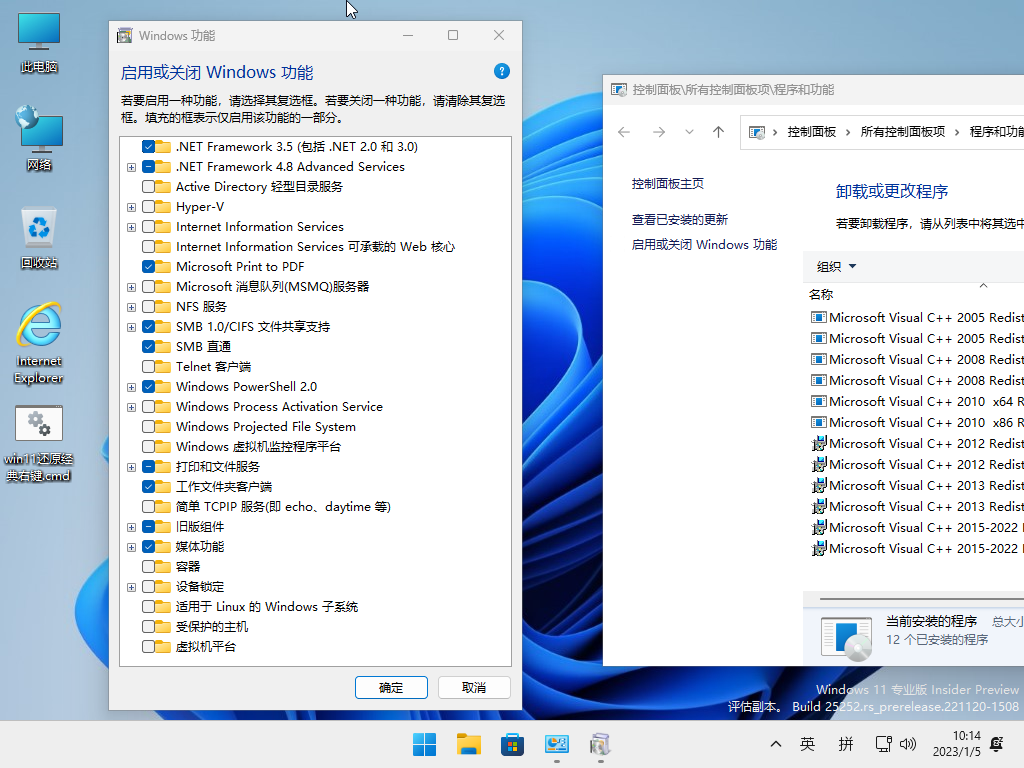Select first Microsoft Visual C++ 2005 Redistributable entry
Image resolution: width=1024 pixels, height=768 pixels.
917,317
